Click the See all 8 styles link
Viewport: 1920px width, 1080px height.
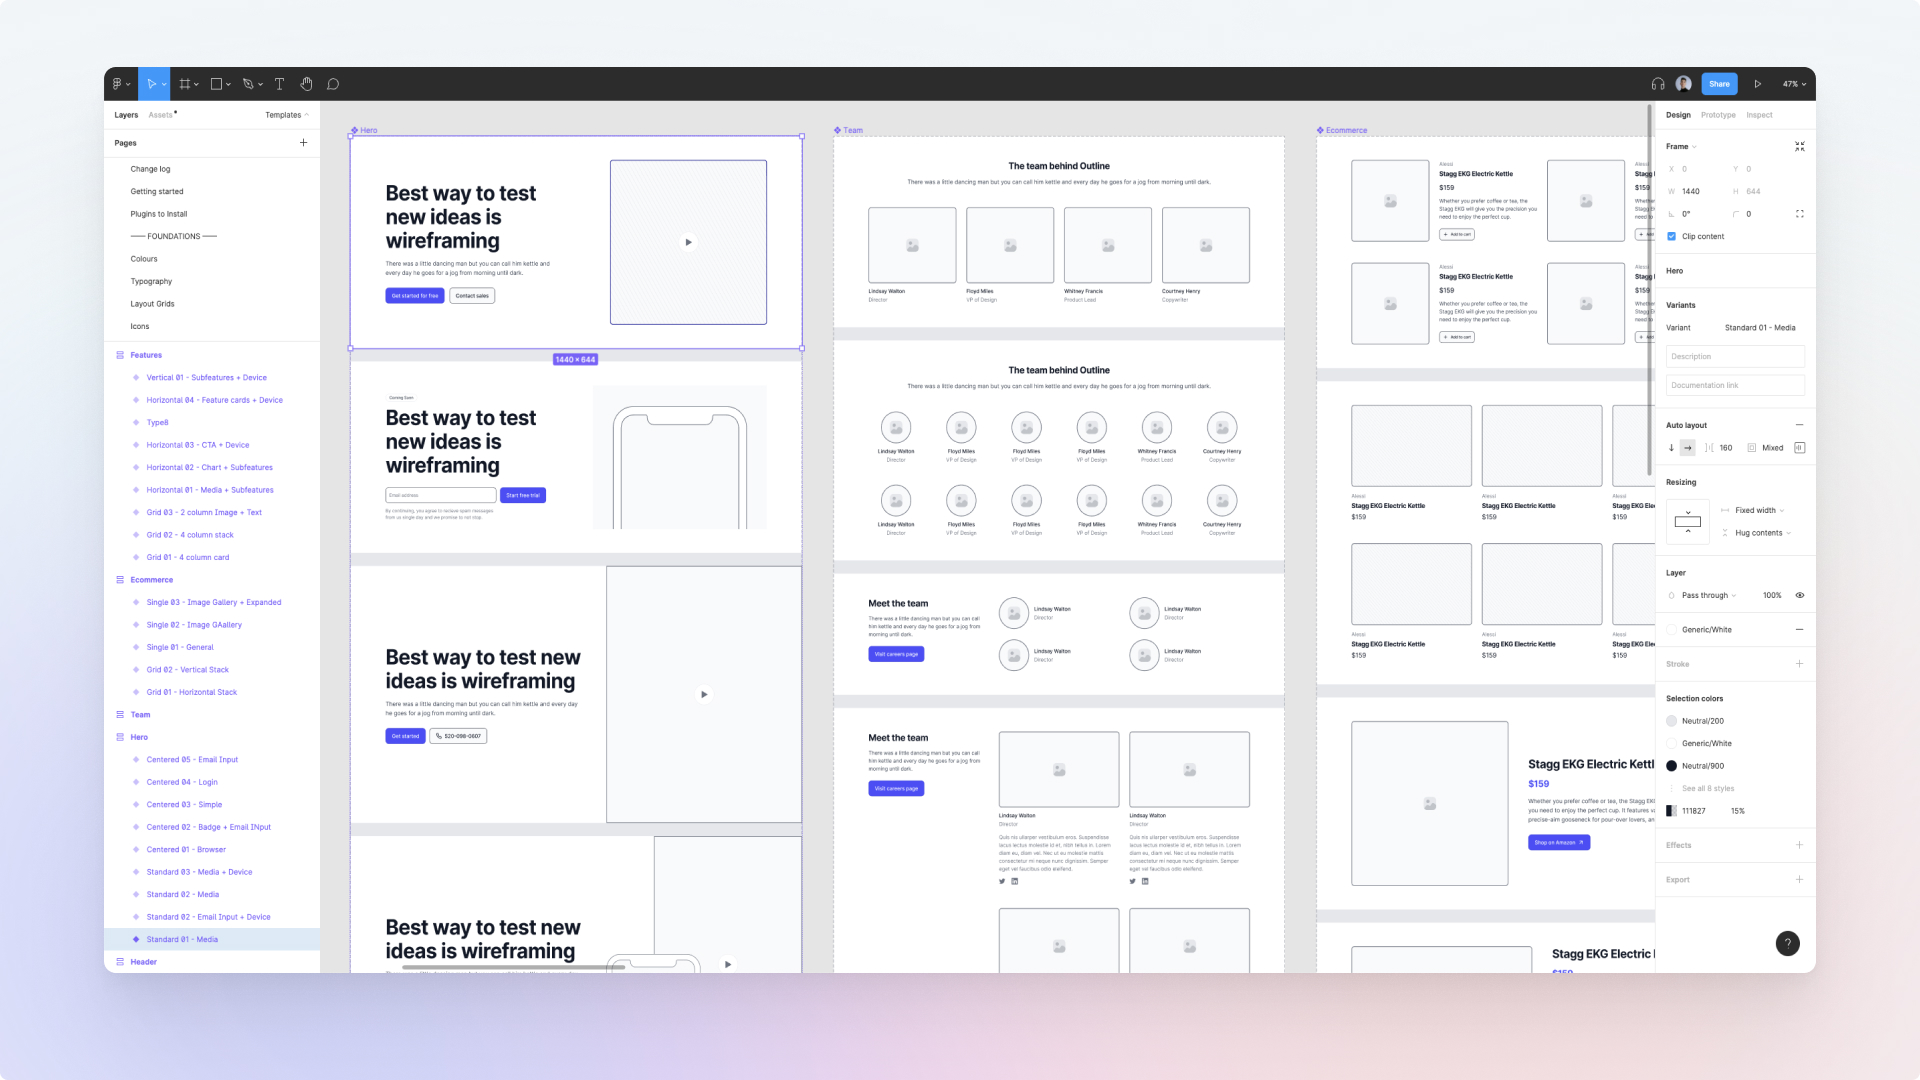pos(1709,788)
